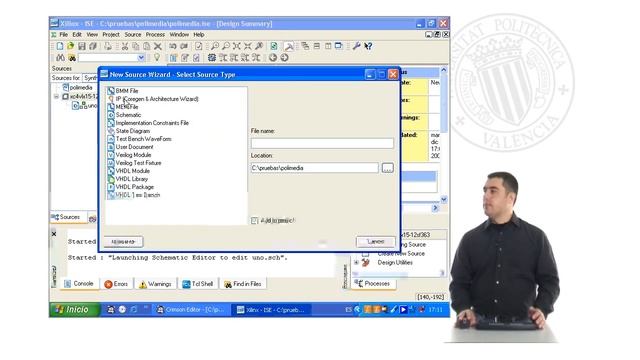Switch to the Warnings tab
The height and width of the screenshot is (360, 640).
pyautogui.click(x=155, y=284)
